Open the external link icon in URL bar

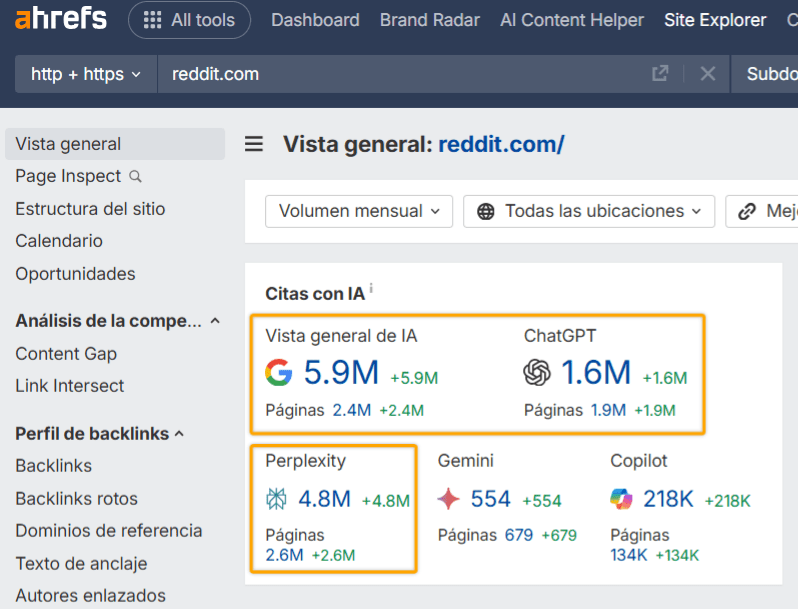(x=660, y=74)
